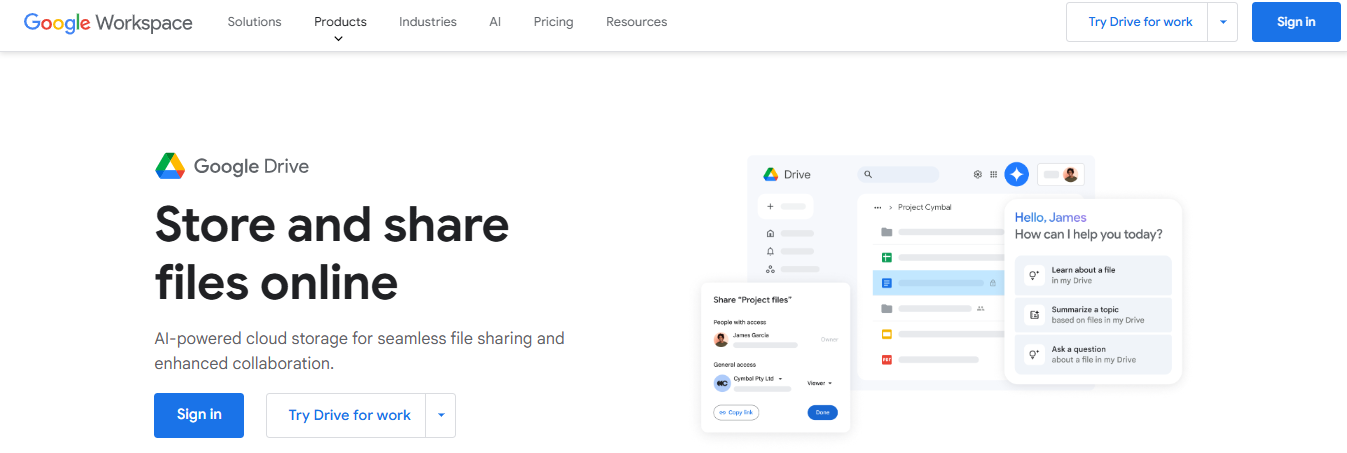The width and height of the screenshot is (1347, 453).
Task: Click the "Hello, James" greeting text
Action: pos(1050,217)
